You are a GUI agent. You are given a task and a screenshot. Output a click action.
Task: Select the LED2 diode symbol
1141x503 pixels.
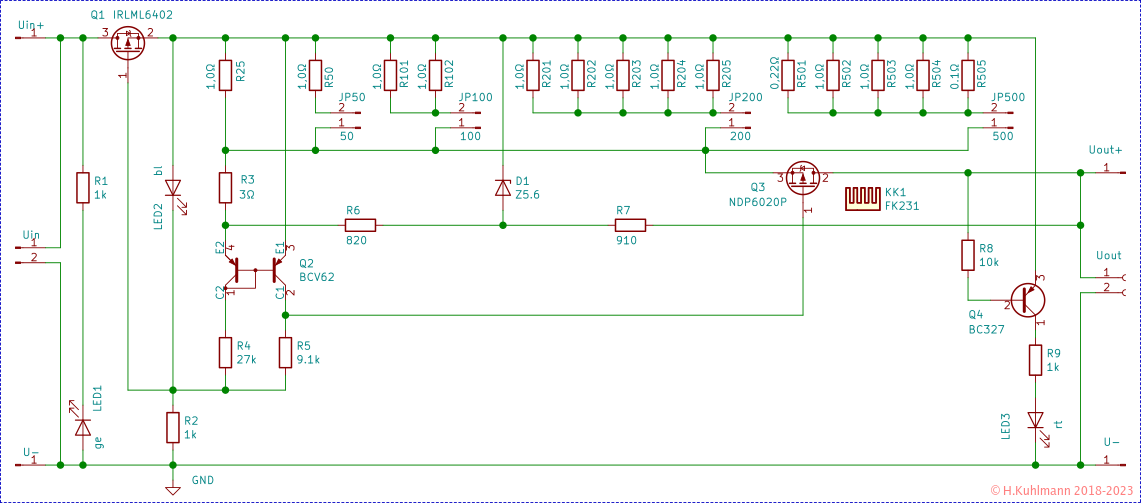click(173, 188)
